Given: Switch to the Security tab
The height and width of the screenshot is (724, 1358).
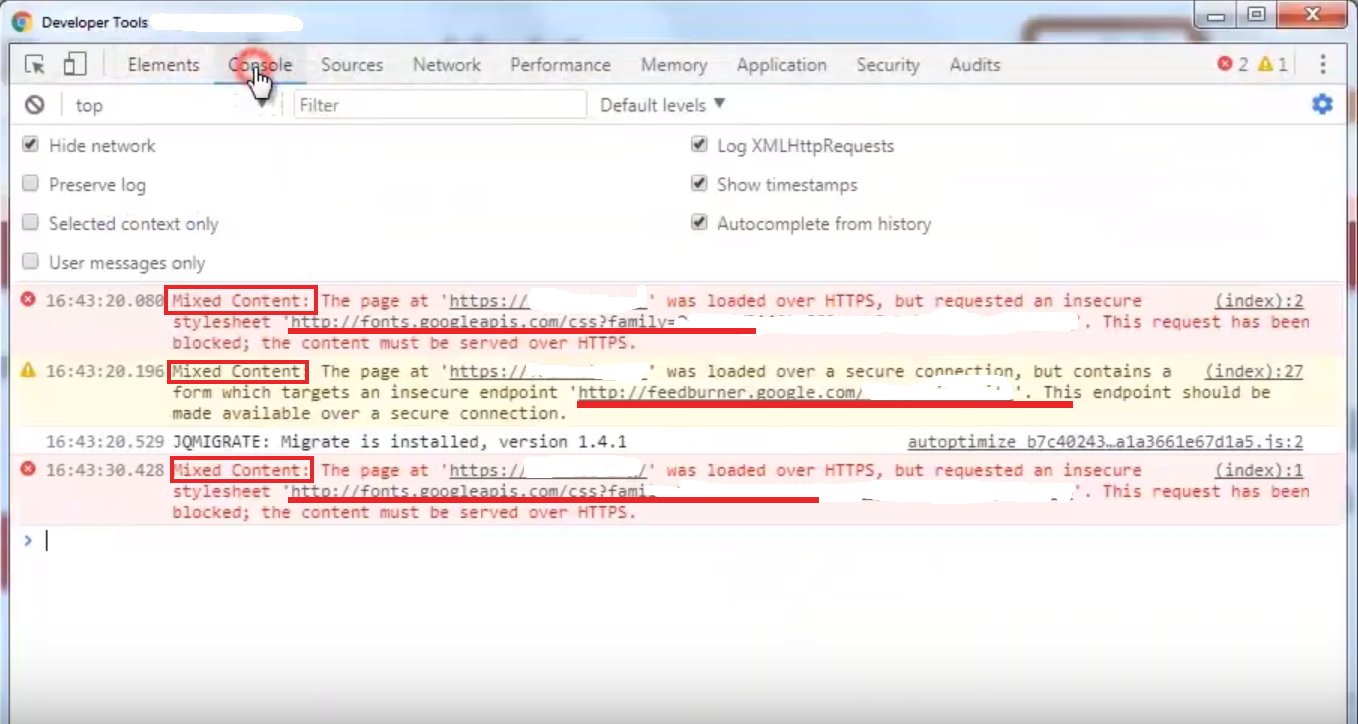Looking at the screenshot, I should click(x=887, y=65).
